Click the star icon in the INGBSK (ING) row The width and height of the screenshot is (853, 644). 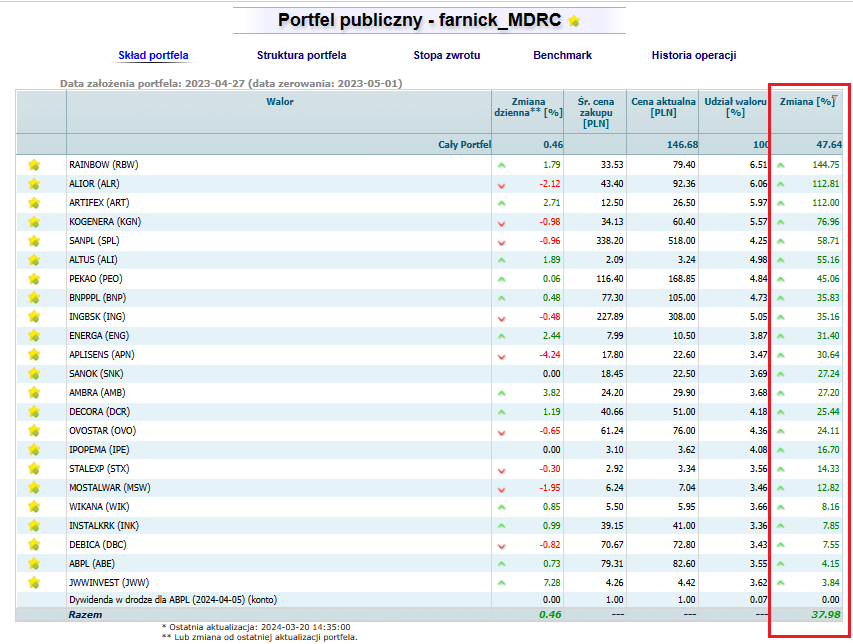point(34,317)
